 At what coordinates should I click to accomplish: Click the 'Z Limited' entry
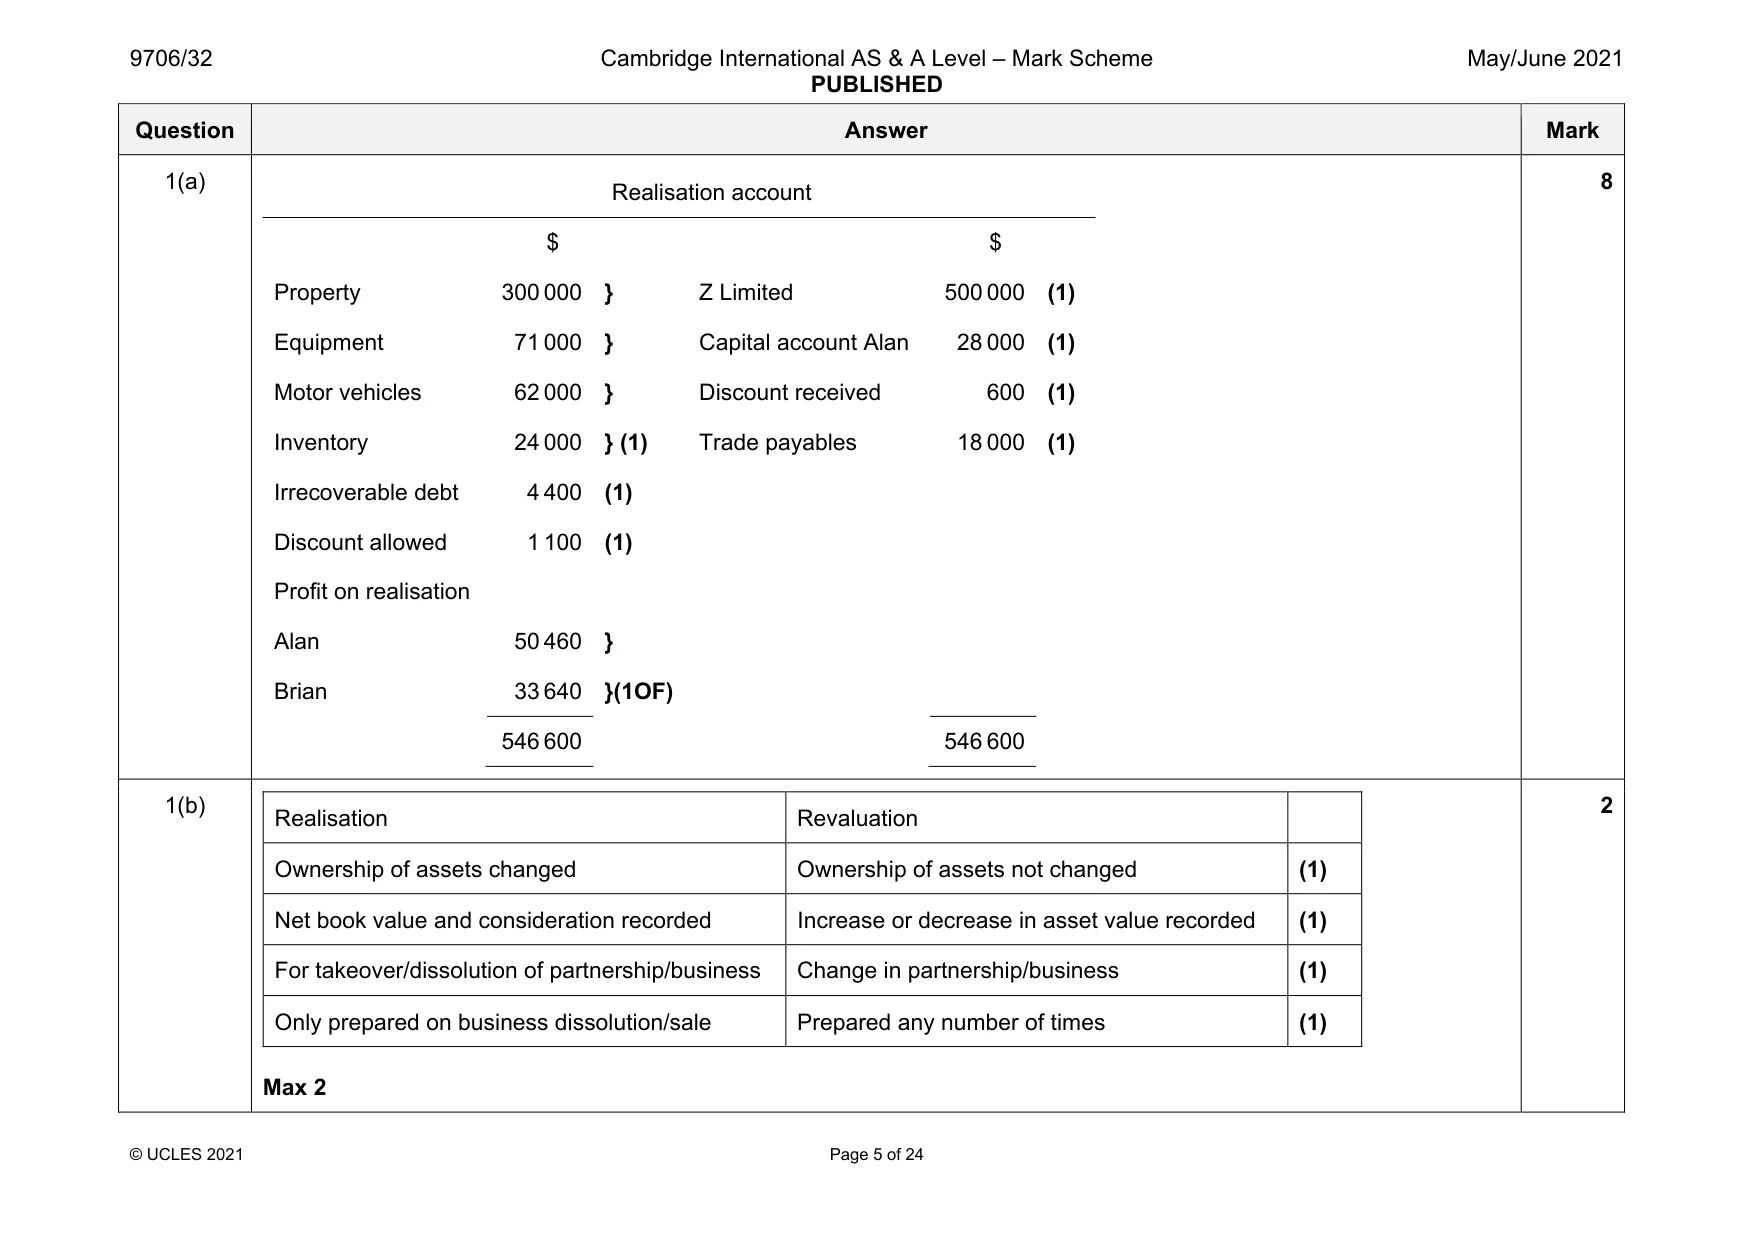pos(746,293)
